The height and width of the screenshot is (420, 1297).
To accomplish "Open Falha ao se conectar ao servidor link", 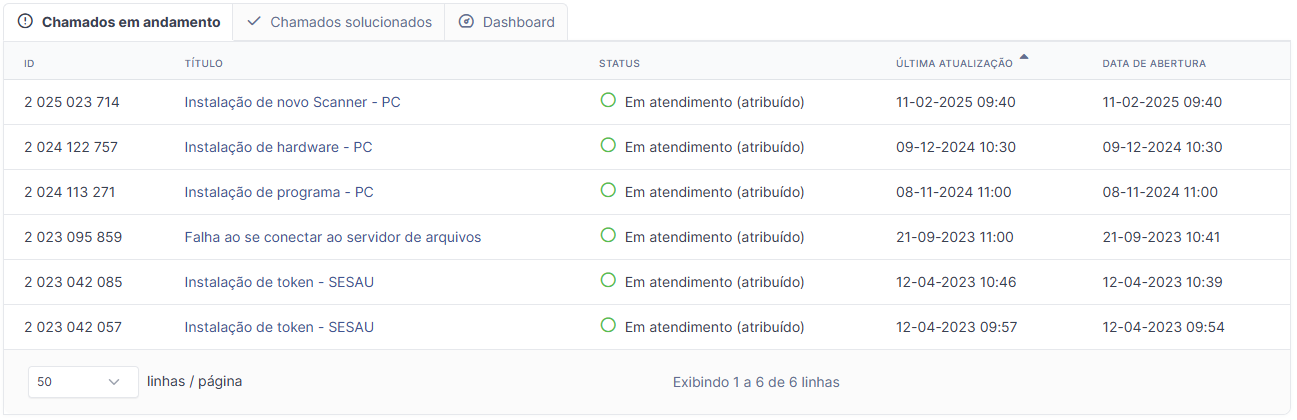I will click(332, 237).
